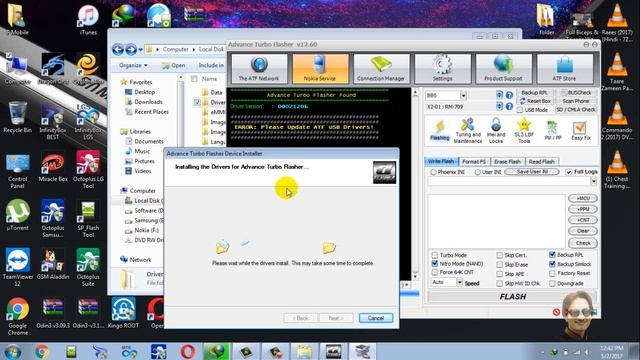Switch to the Format FS tab

click(x=474, y=162)
